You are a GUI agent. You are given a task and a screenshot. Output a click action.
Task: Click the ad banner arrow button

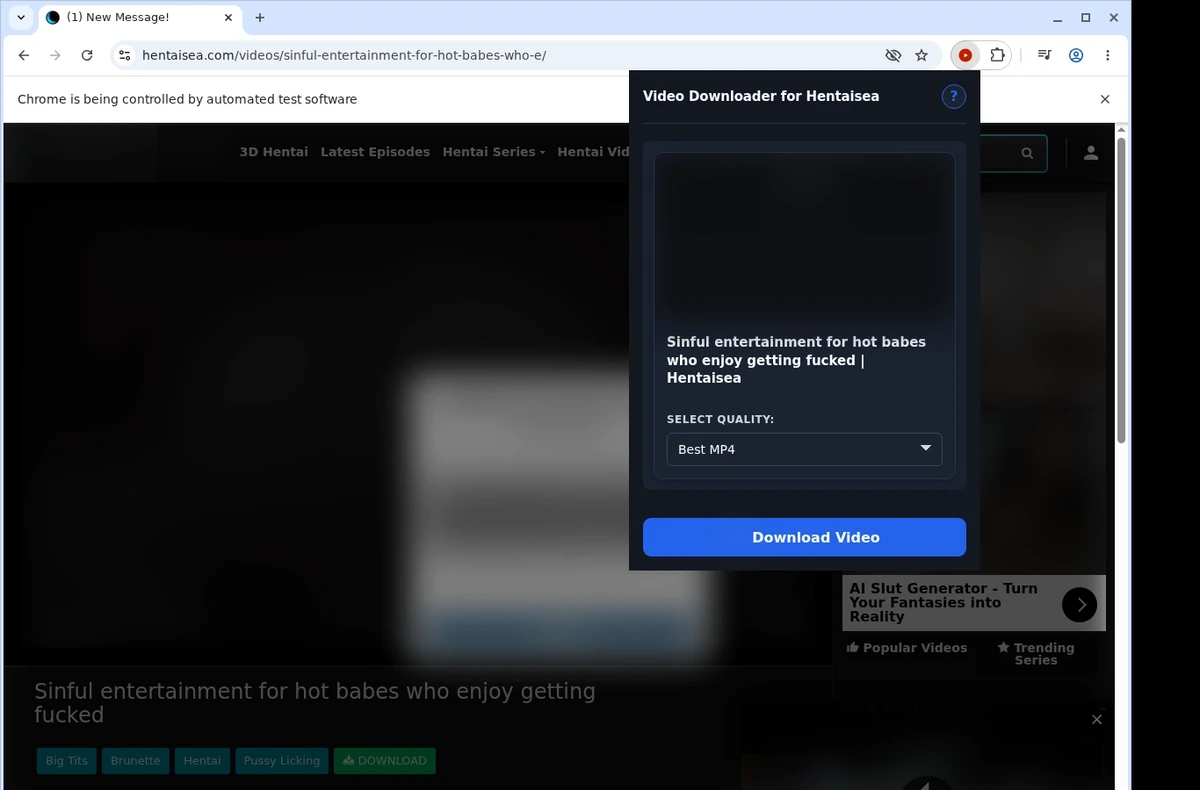1079,604
